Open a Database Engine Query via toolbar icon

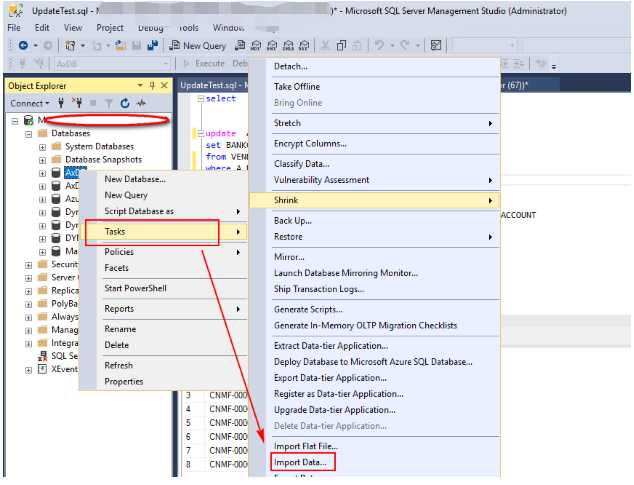240,46
